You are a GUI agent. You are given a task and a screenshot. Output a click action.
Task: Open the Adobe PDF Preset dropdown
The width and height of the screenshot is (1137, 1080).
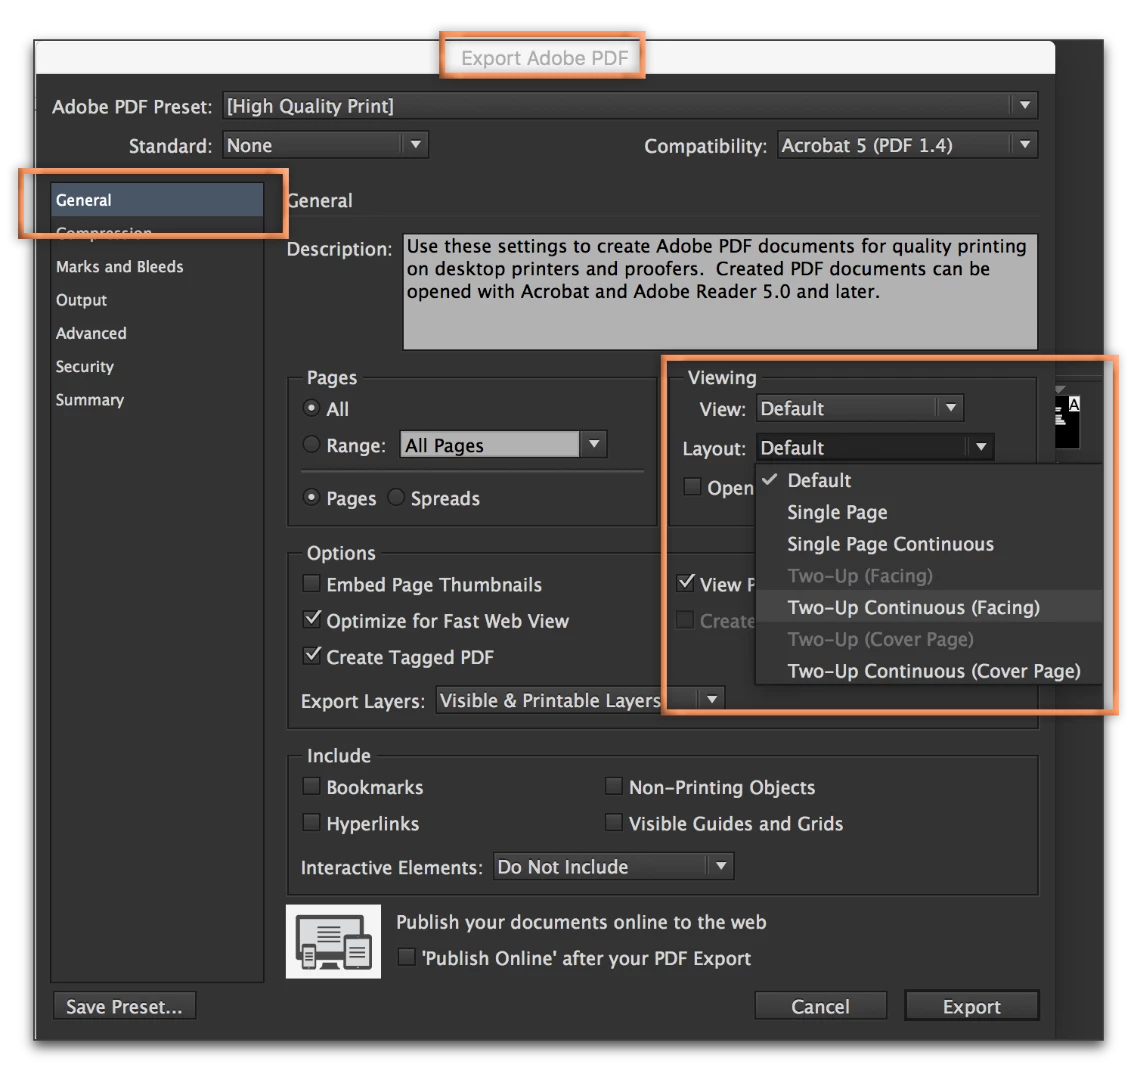630,106
